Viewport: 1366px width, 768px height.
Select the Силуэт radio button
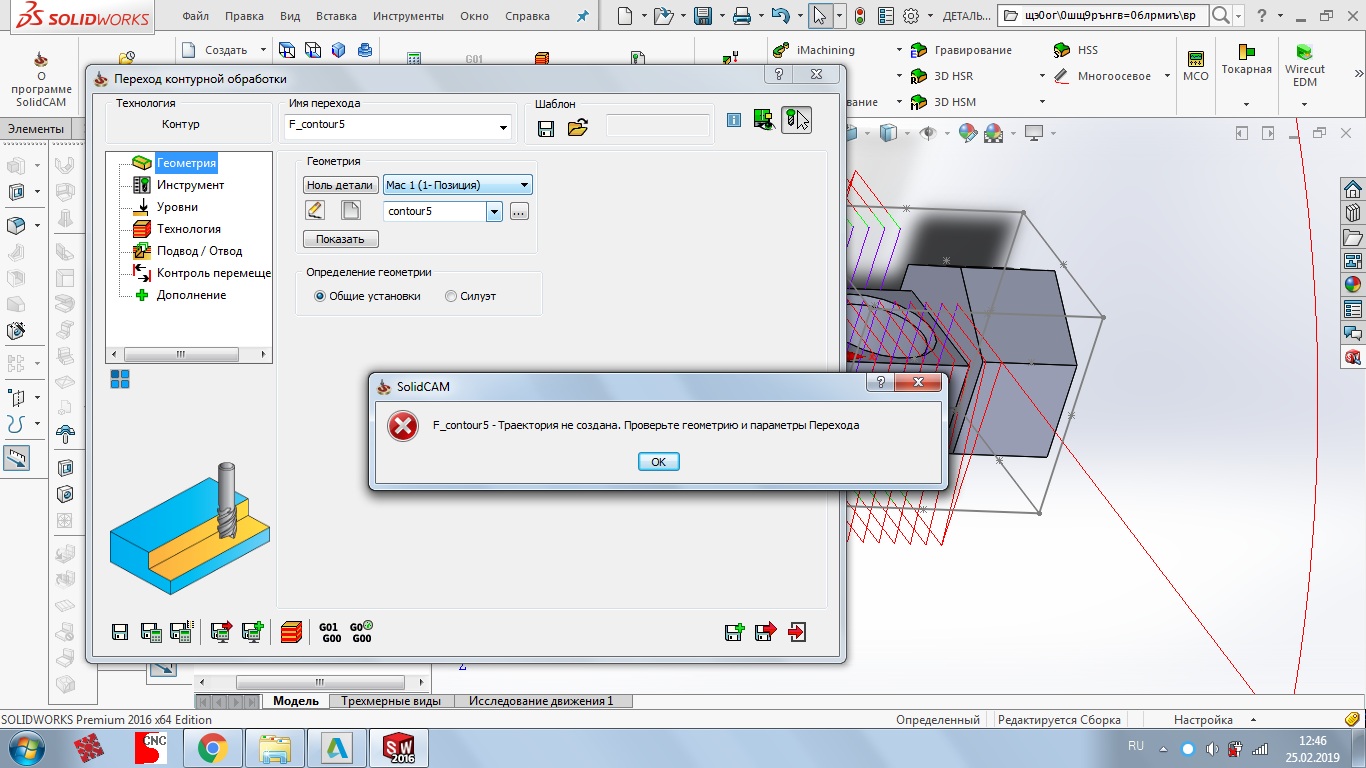click(451, 296)
